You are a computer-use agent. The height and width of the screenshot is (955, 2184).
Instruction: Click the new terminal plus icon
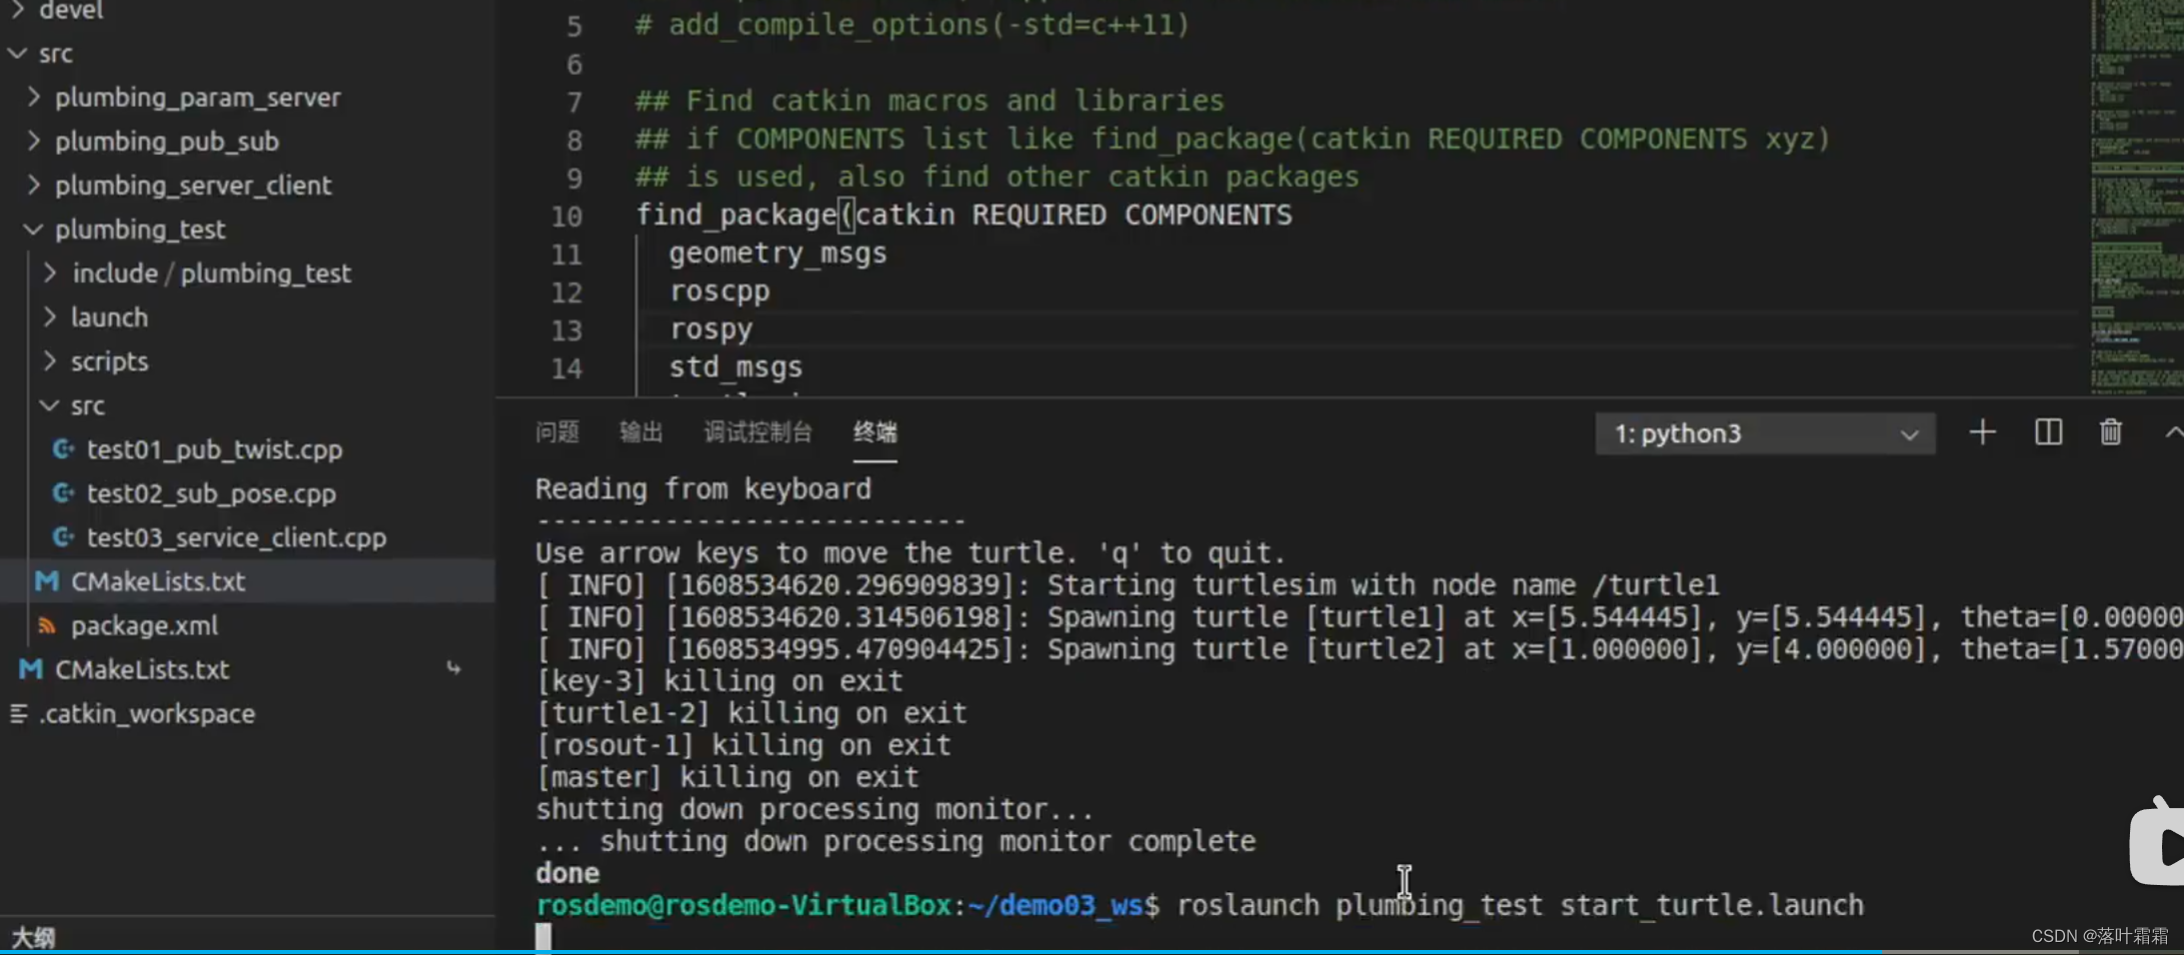pyautogui.click(x=1982, y=432)
